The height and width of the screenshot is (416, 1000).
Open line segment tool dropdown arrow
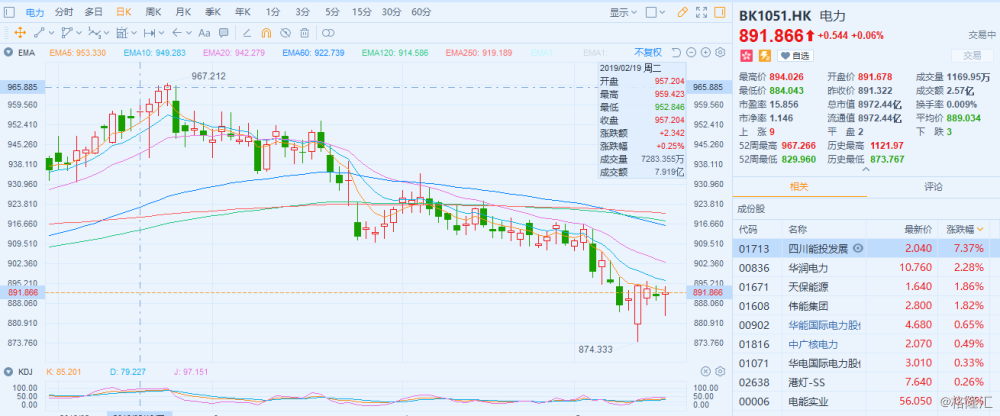pos(51,33)
